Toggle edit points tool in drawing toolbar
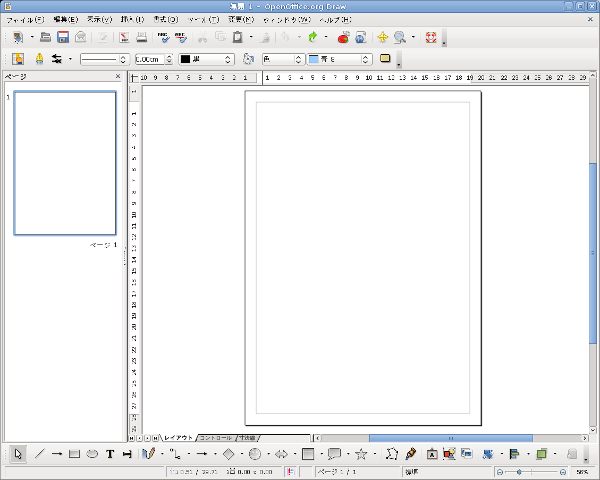 pos(391,454)
